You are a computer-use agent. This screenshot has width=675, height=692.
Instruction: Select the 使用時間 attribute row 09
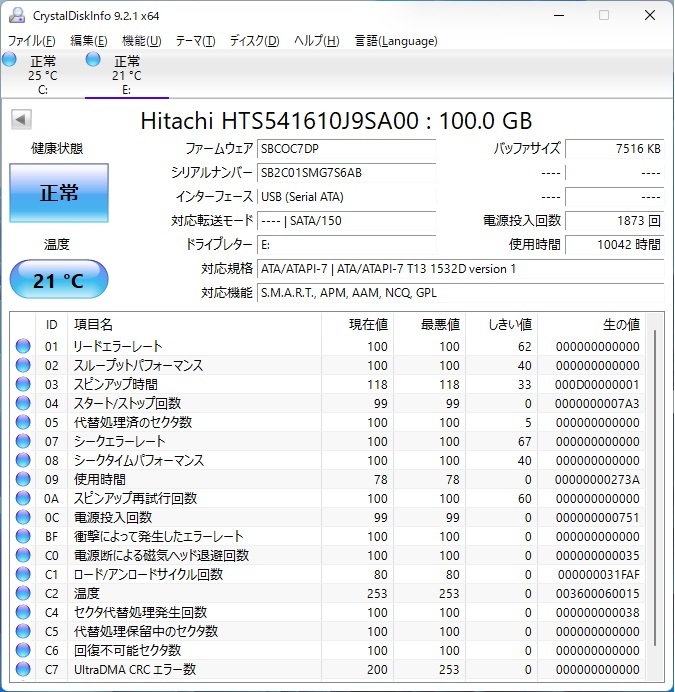328,479
